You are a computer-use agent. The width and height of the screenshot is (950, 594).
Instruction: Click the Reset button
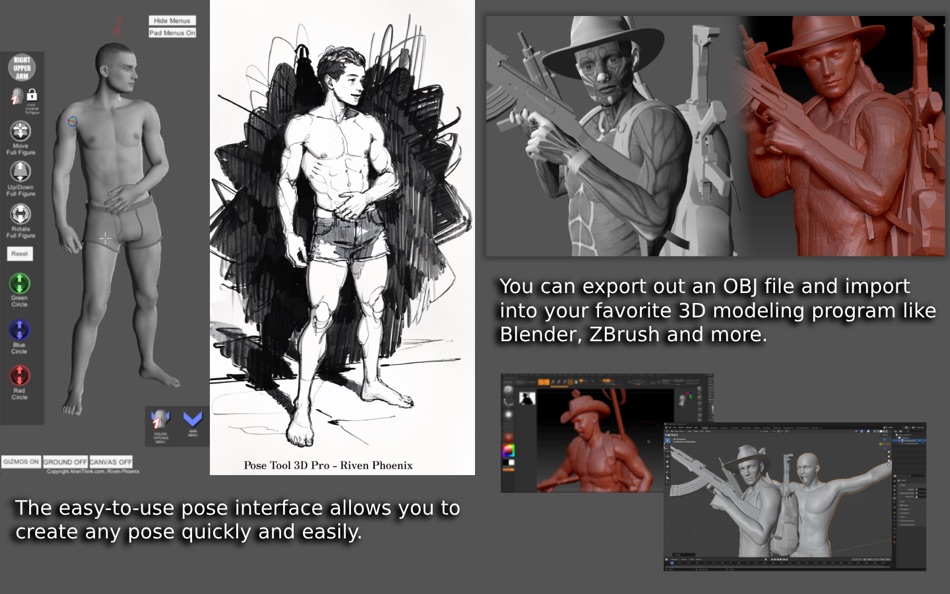pyautogui.click(x=20, y=253)
